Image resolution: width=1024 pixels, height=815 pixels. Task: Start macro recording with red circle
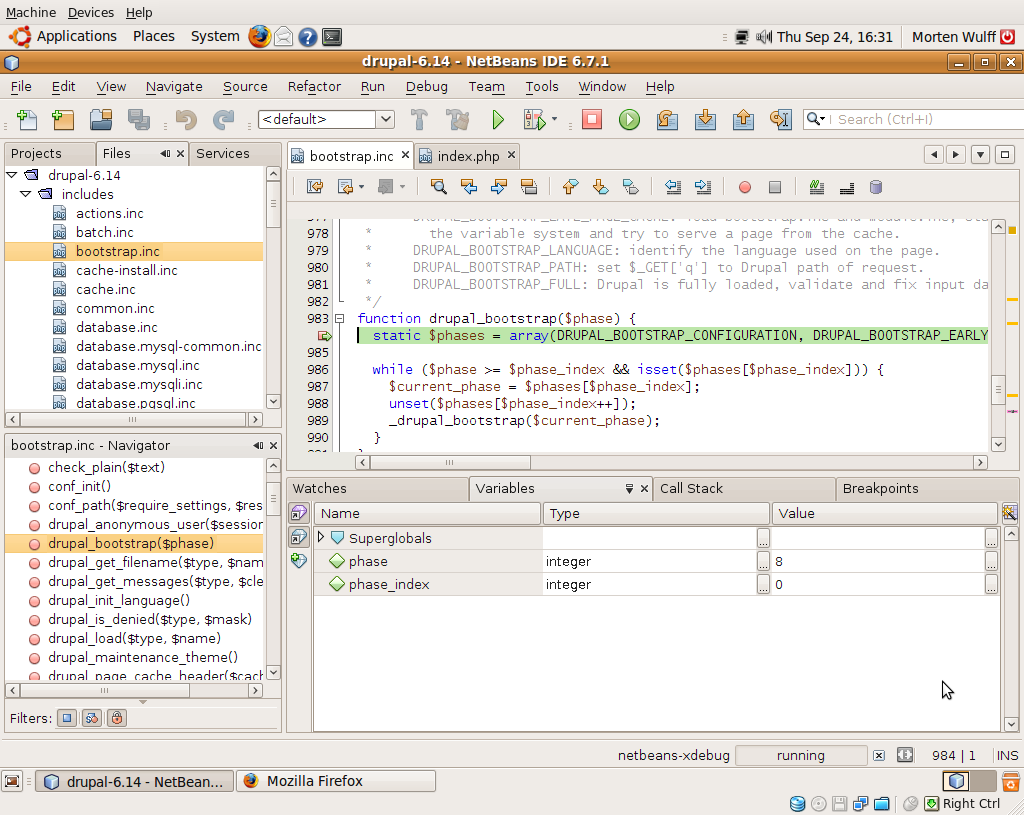click(x=744, y=187)
